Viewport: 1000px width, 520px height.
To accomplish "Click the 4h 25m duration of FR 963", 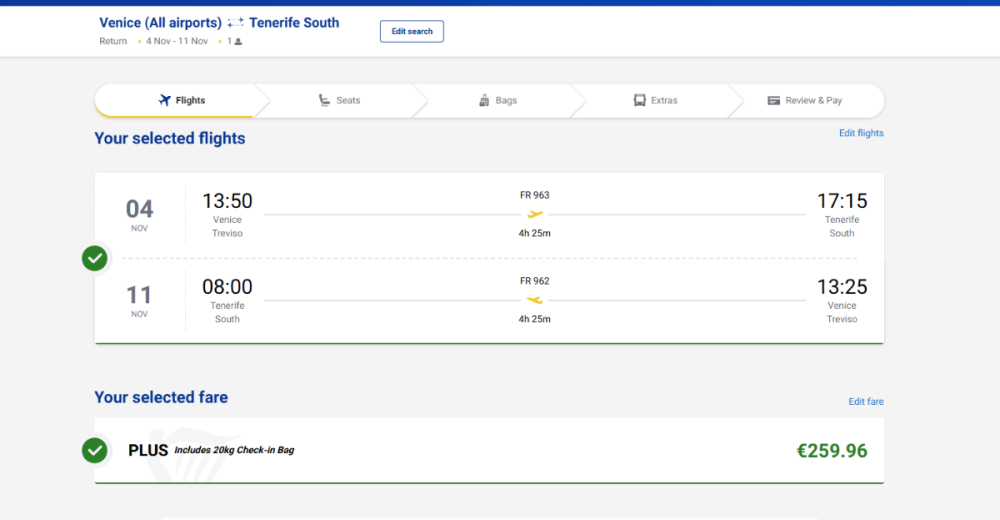I will point(534,234).
